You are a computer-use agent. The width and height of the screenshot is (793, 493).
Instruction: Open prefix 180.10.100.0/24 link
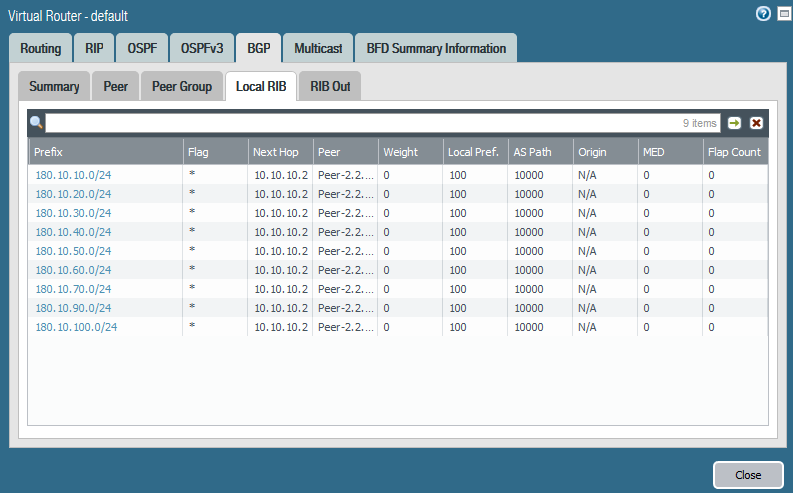[76, 327]
